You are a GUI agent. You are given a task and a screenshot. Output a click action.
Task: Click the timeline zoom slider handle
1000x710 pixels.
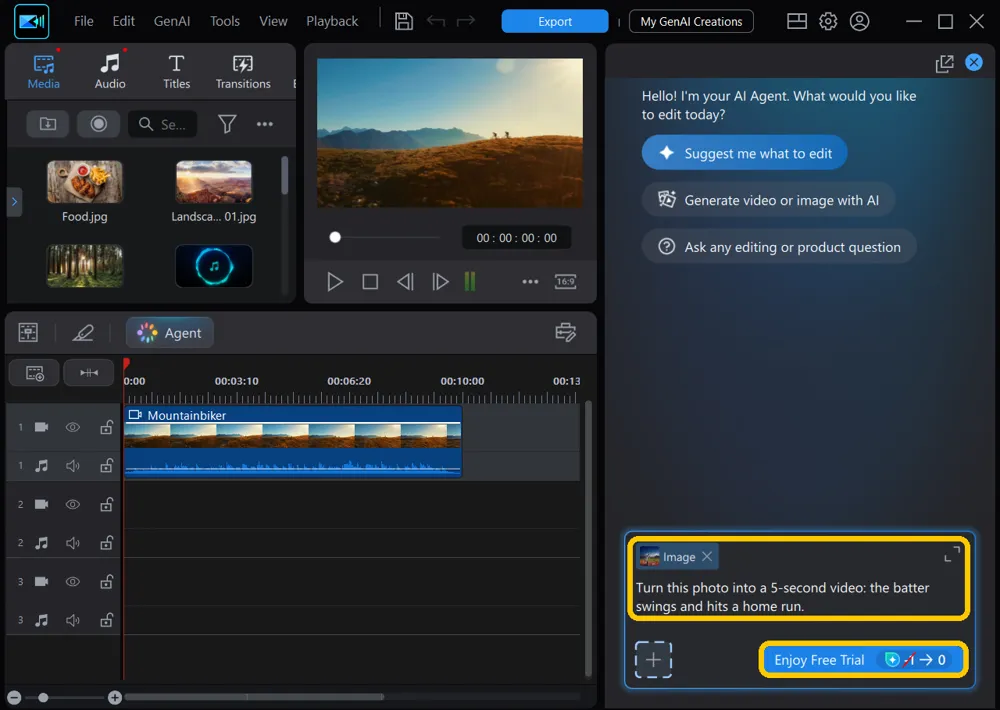click(43, 697)
